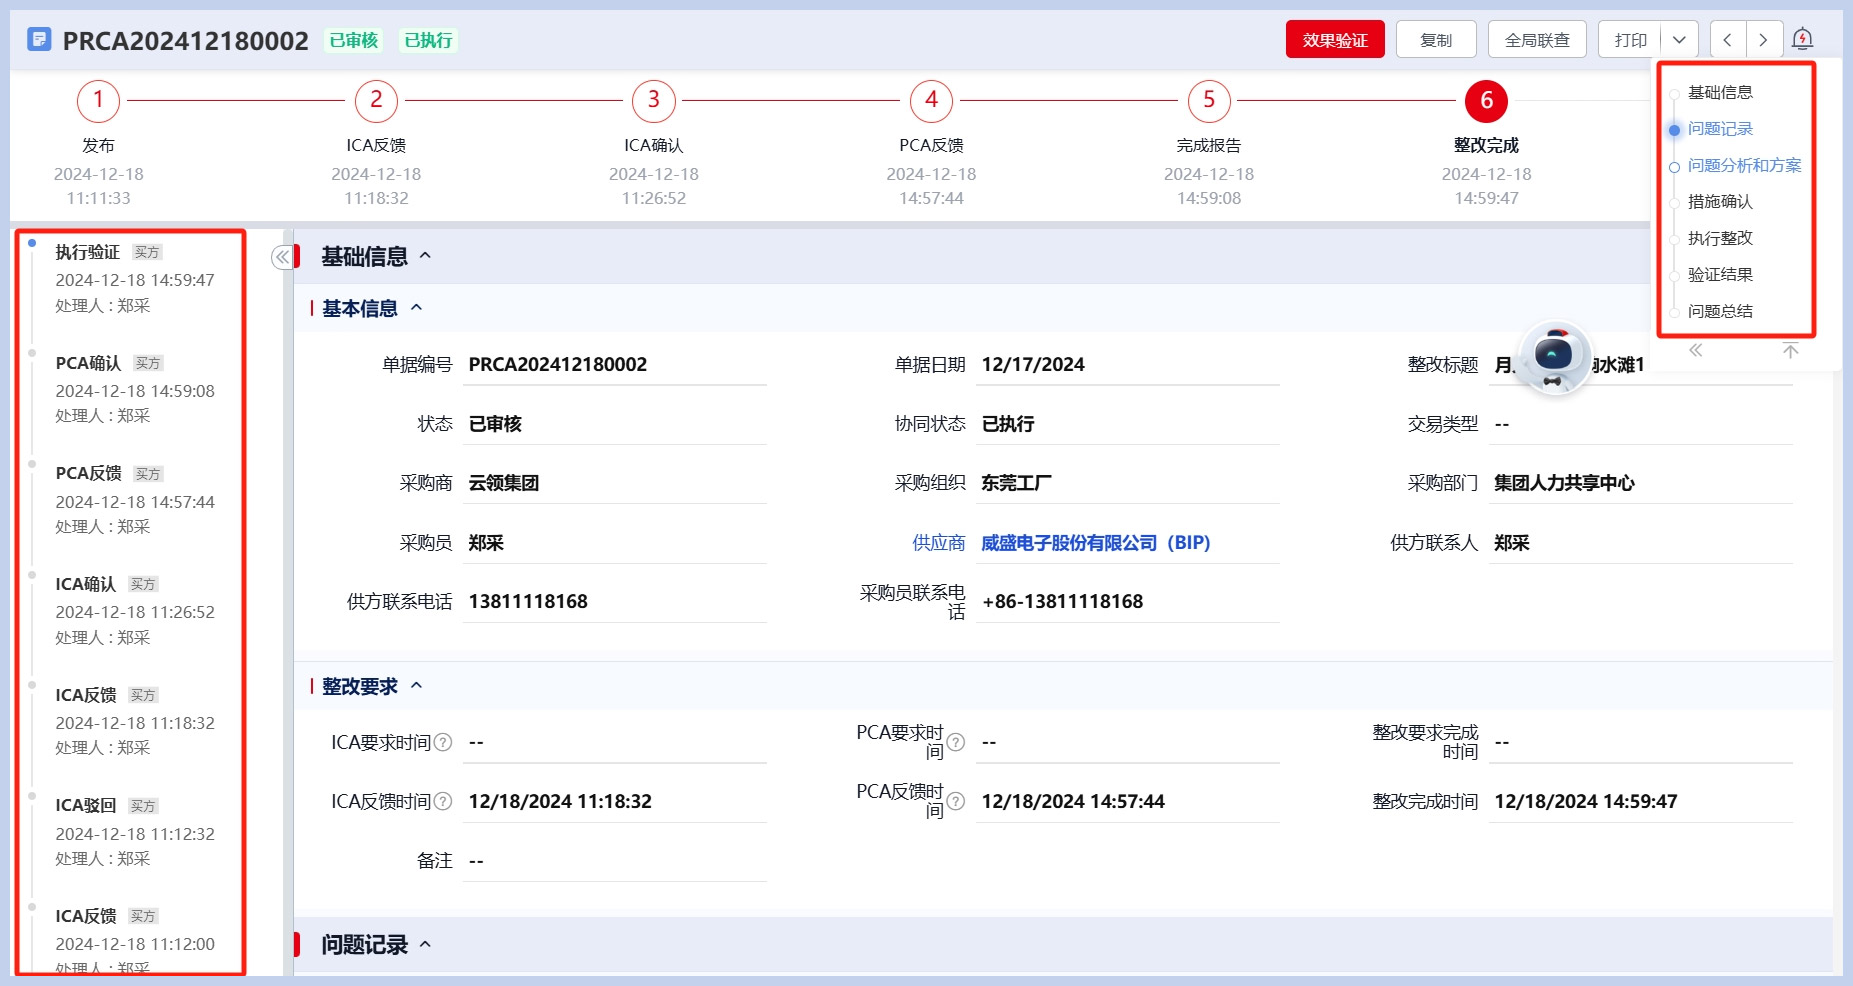Viewport: 1853px width, 986px height.
Task: Click the robot assistant icon
Action: (x=1553, y=356)
